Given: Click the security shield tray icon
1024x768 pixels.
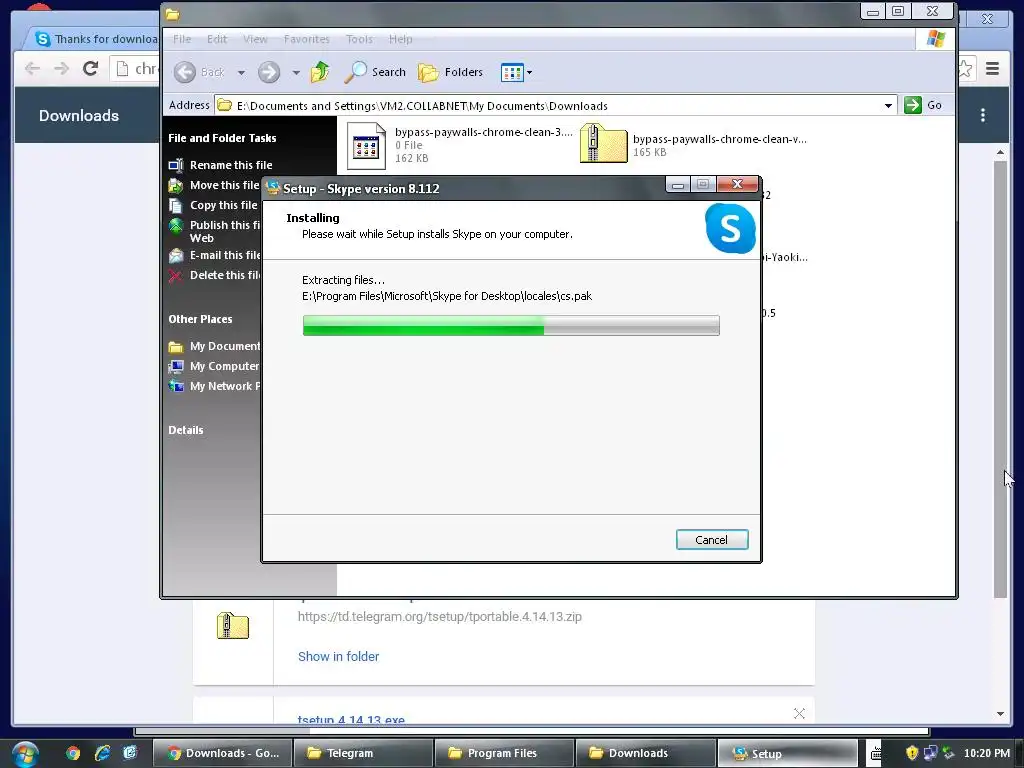Looking at the screenshot, I should 912,753.
